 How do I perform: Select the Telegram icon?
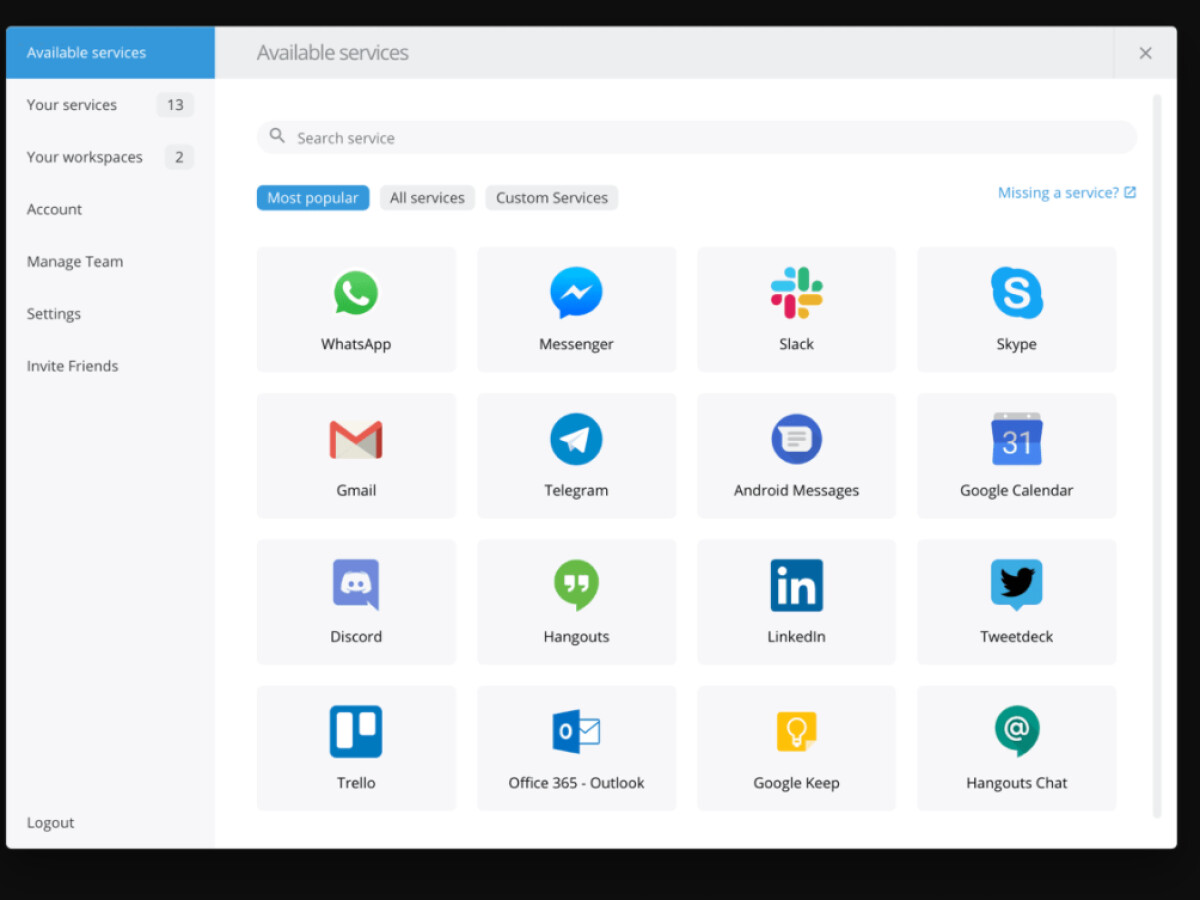[x=576, y=440]
